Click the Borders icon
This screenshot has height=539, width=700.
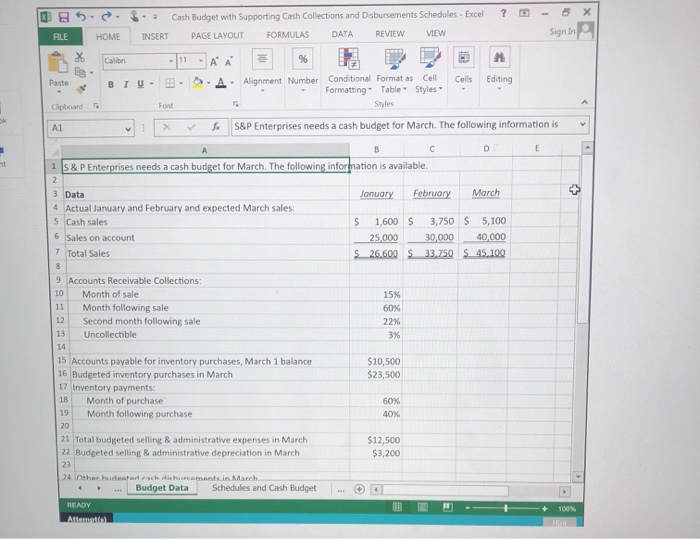pyautogui.click(x=170, y=84)
